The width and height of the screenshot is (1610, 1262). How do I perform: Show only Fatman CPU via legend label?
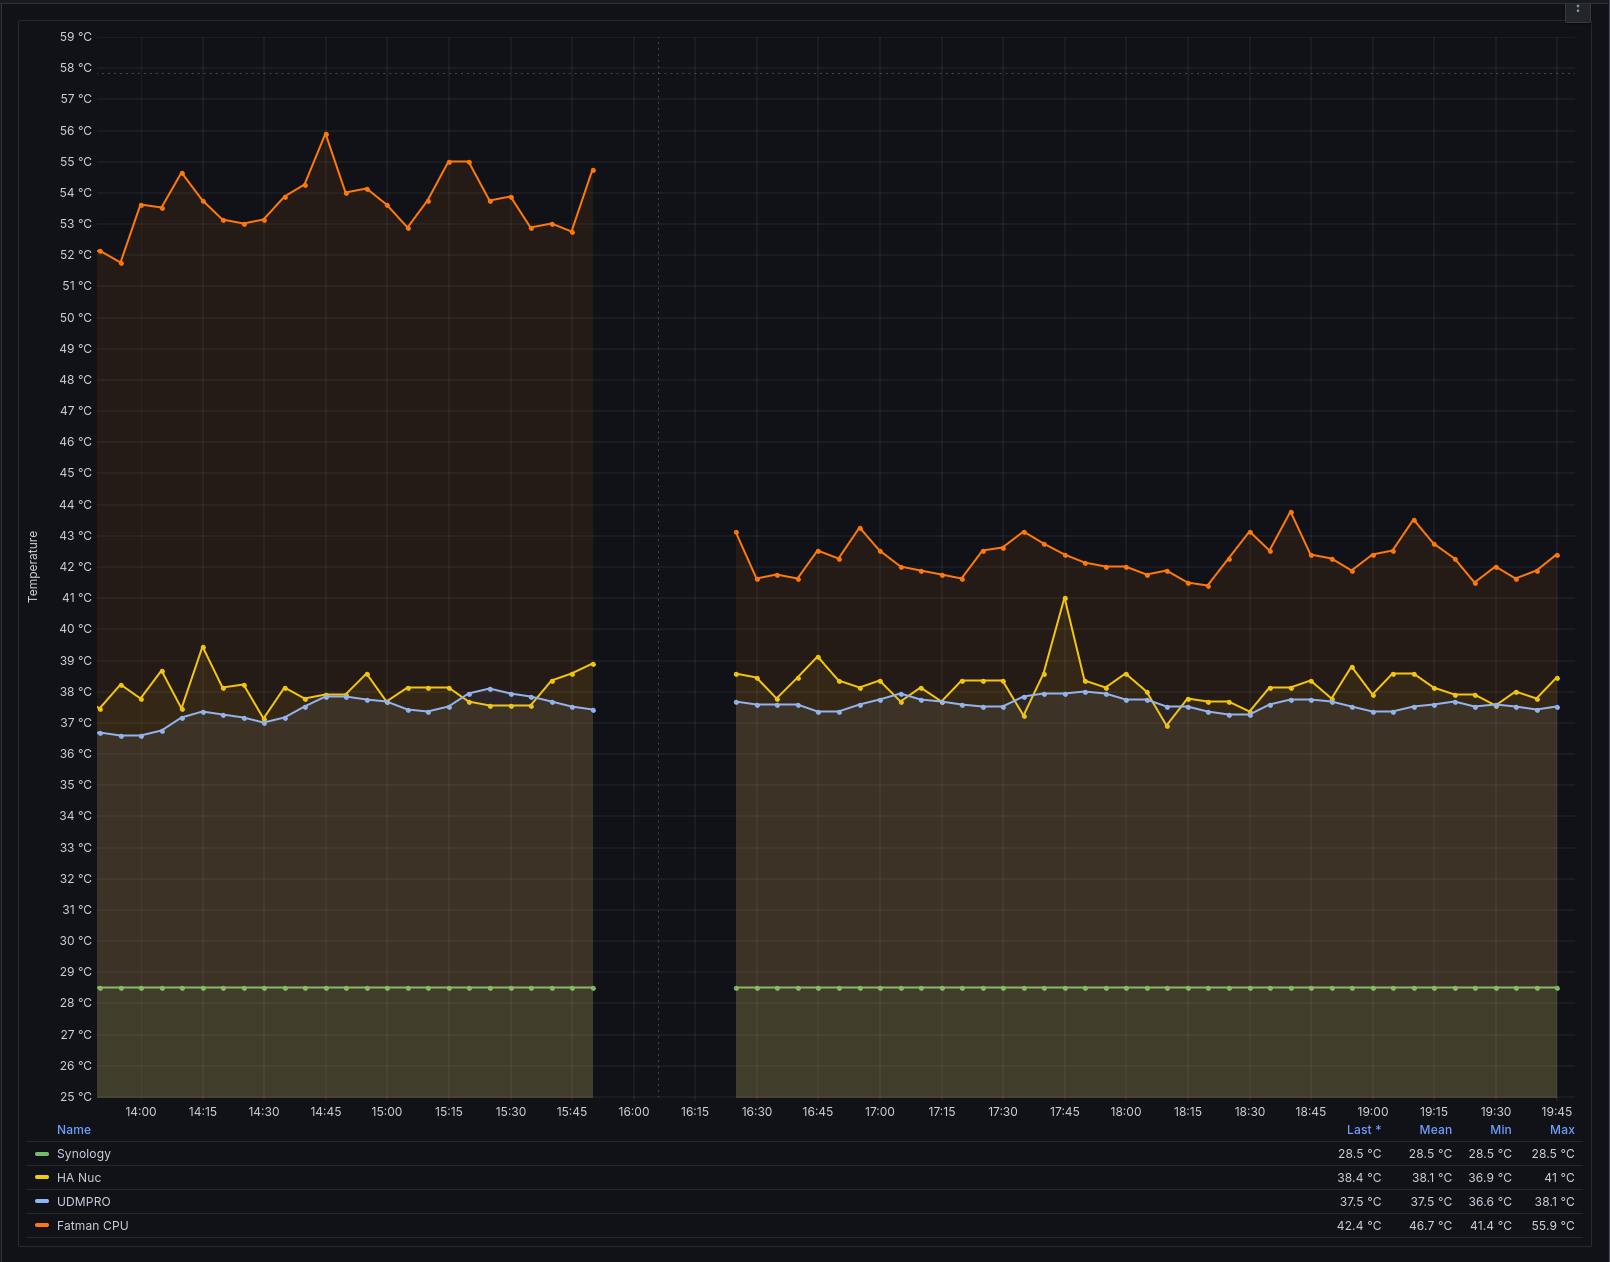point(93,1226)
